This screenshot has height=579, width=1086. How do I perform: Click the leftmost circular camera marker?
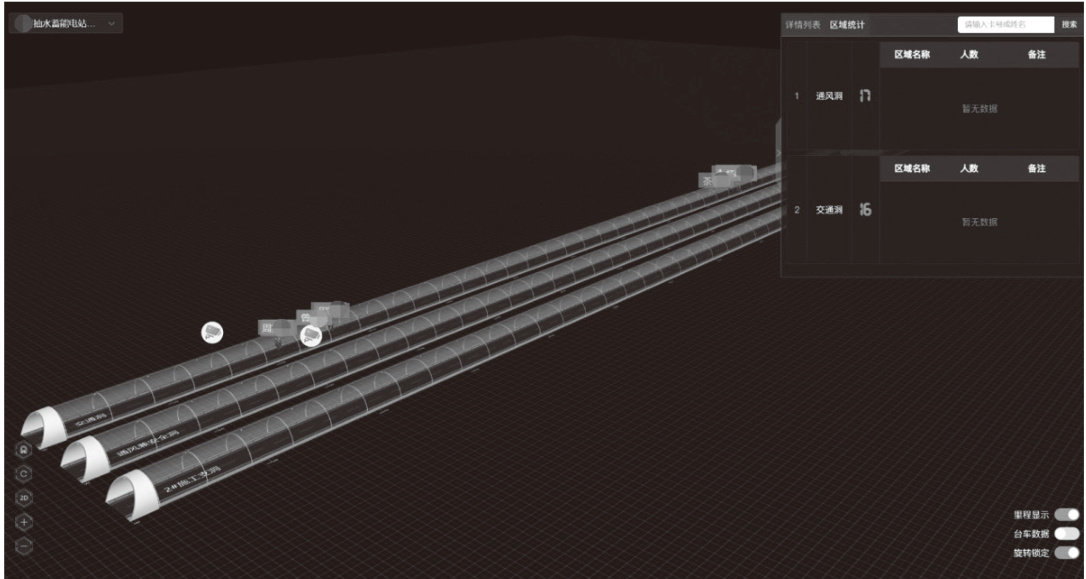212,332
